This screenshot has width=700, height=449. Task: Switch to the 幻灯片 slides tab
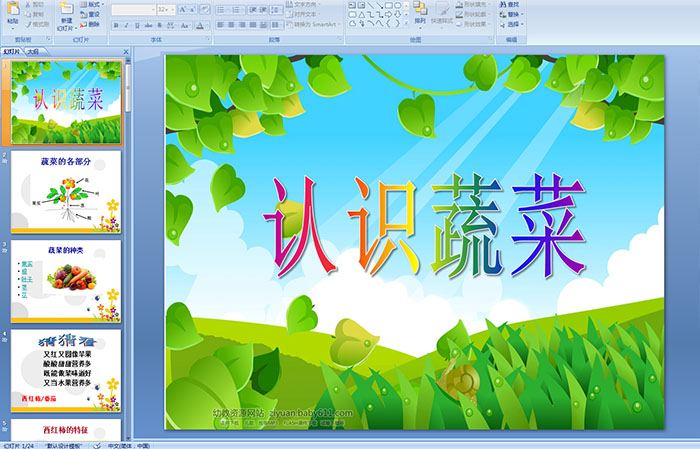point(11,51)
